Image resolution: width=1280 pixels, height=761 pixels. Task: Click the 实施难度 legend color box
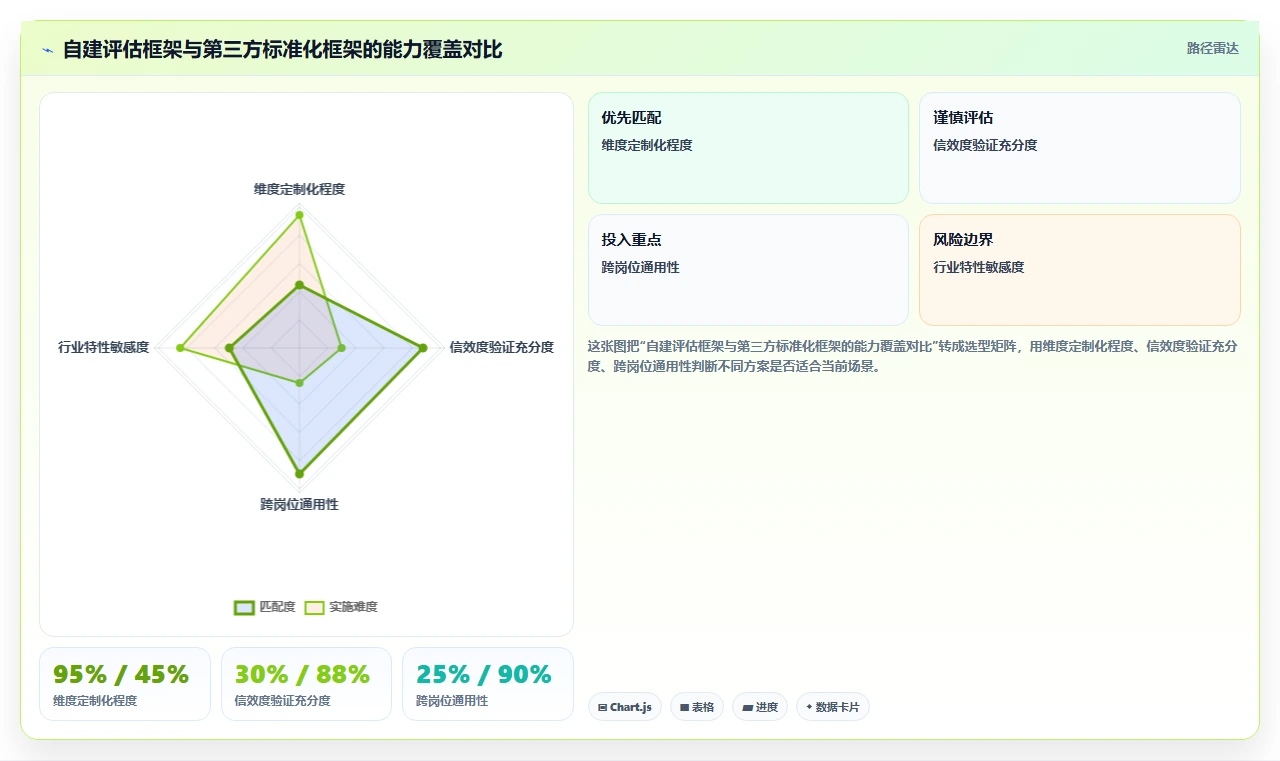[x=314, y=607]
